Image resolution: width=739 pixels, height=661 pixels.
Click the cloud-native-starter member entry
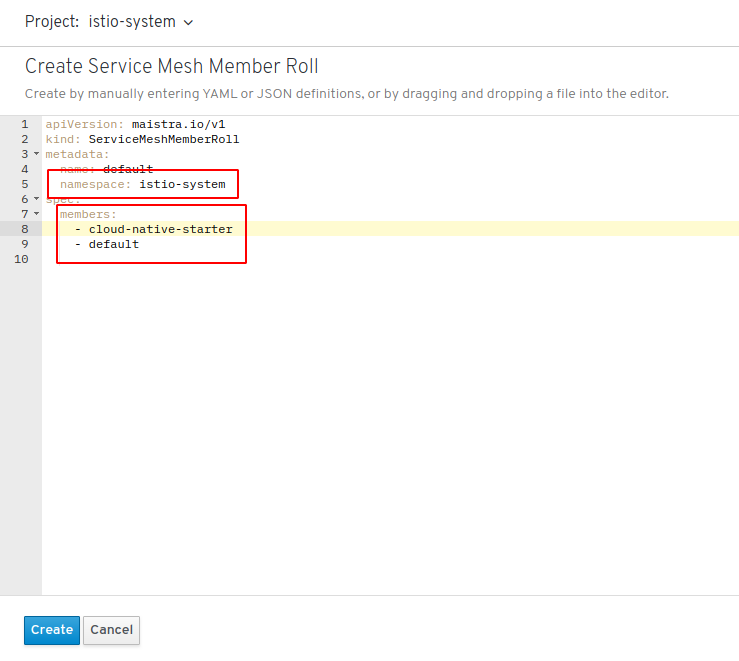click(161, 229)
